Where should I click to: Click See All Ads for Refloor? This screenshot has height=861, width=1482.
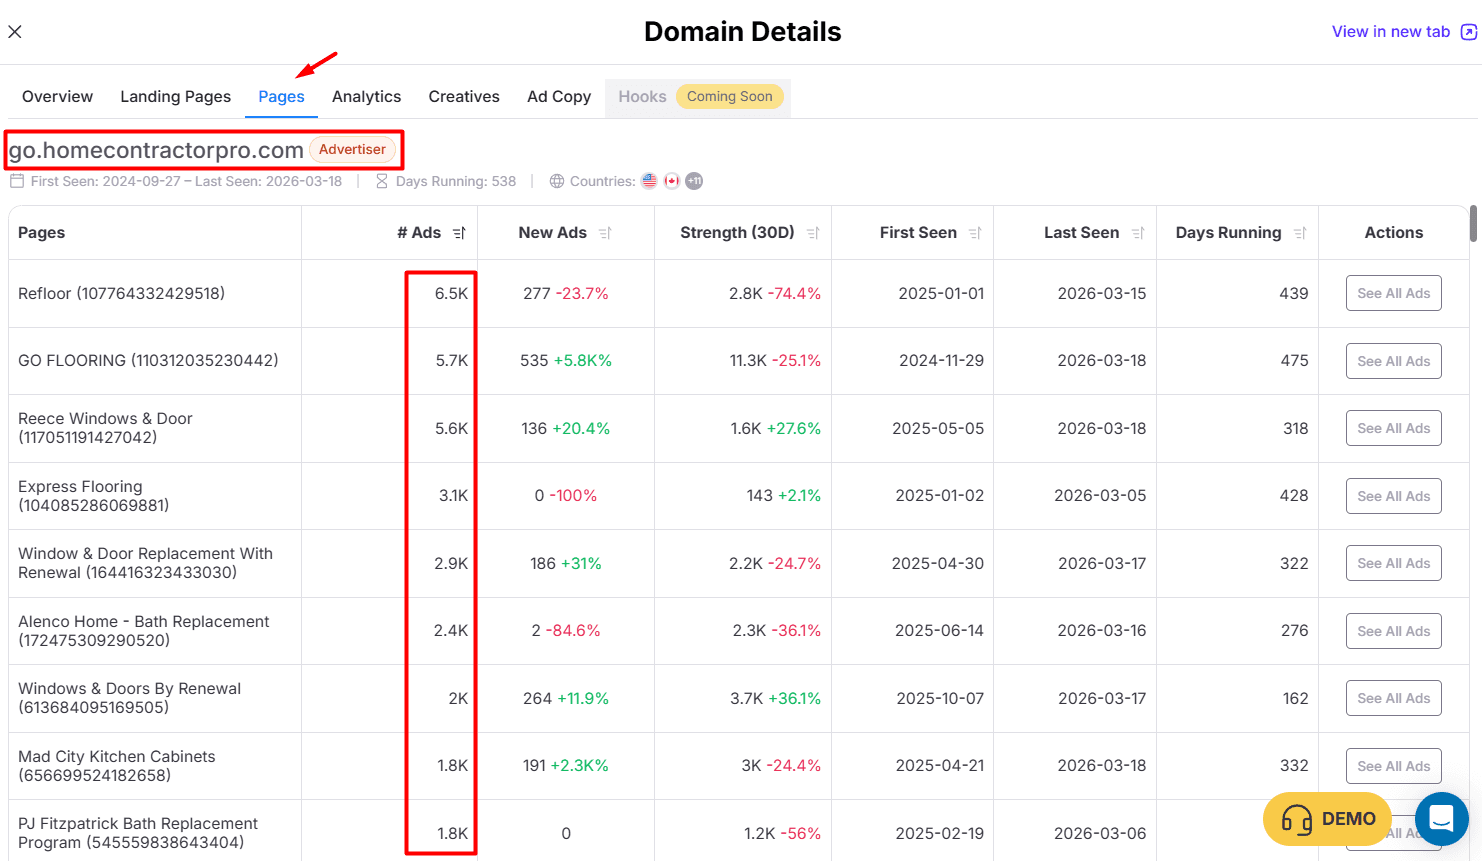click(x=1393, y=294)
